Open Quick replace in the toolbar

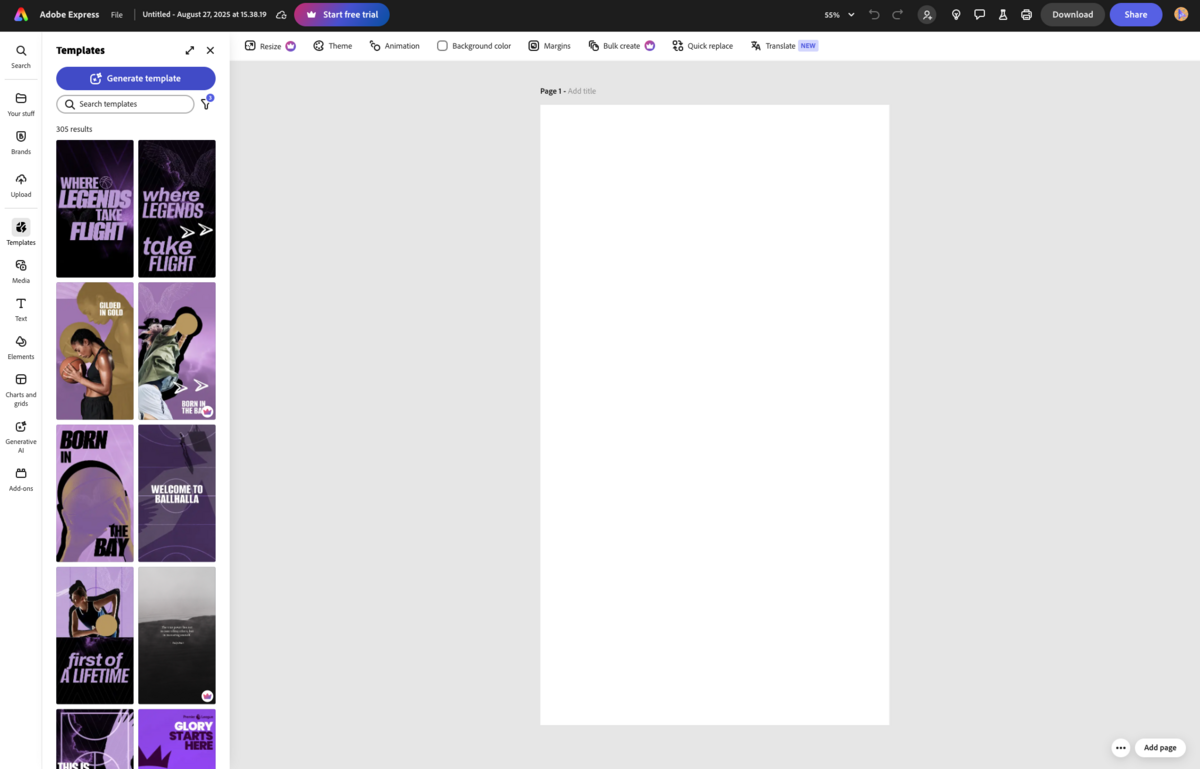[x=702, y=46]
